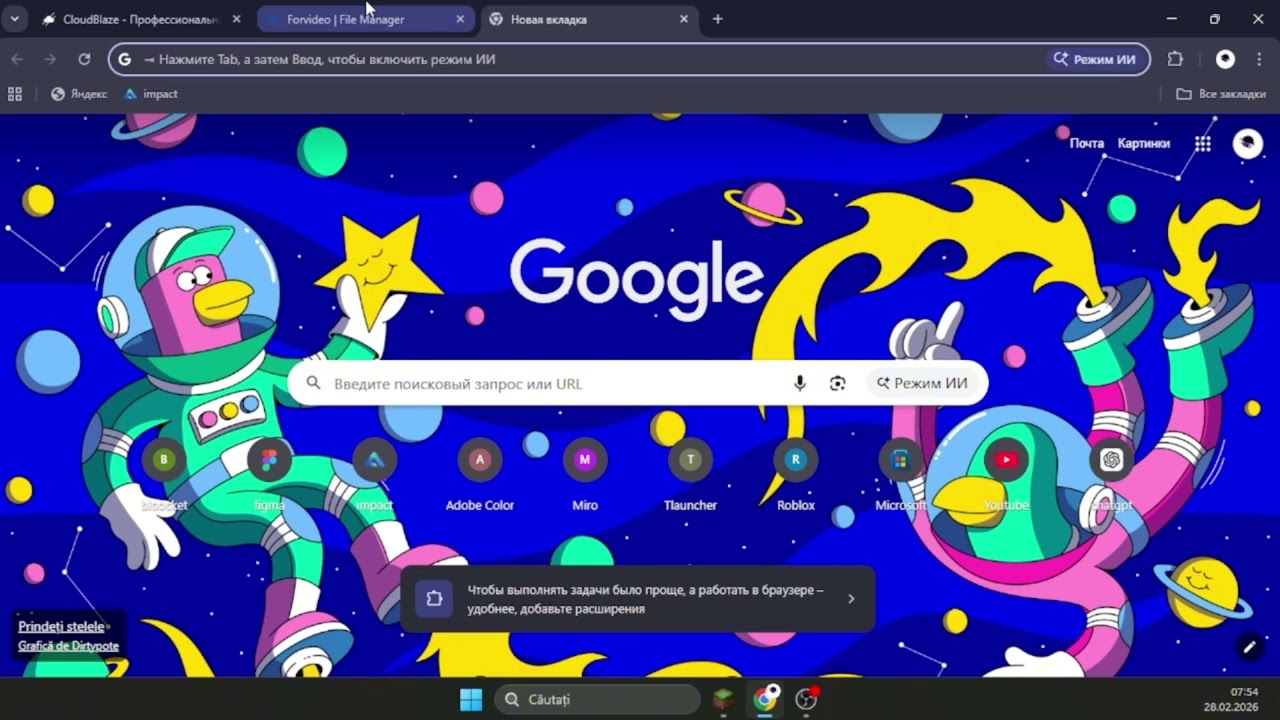Image resolution: width=1280 pixels, height=720 pixels.
Task: Open the Microsoft shortcut
Action: 901,475
